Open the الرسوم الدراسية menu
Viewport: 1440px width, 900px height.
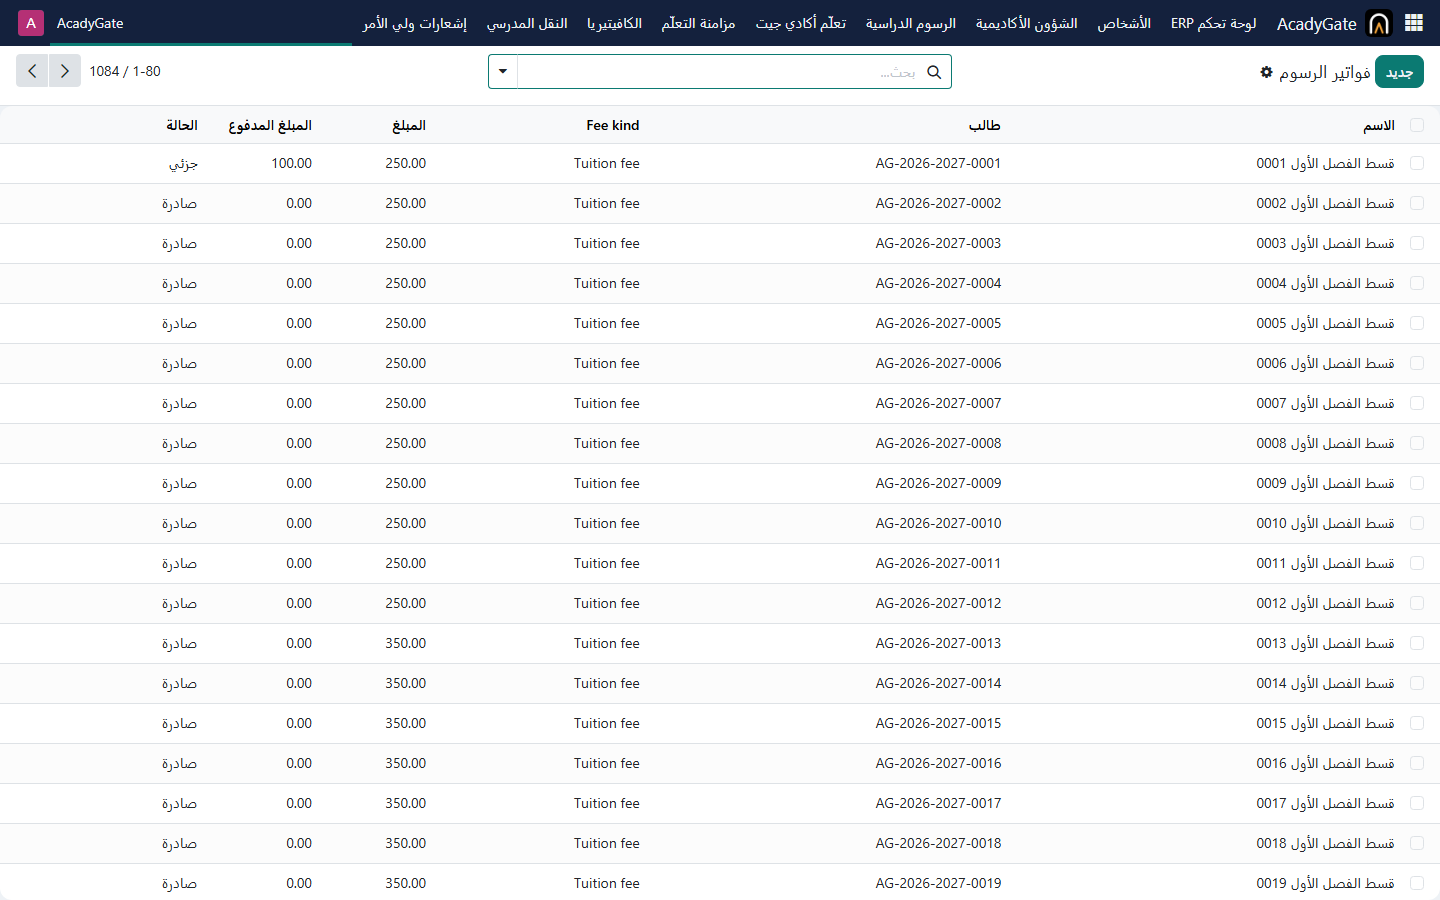pyautogui.click(x=911, y=23)
